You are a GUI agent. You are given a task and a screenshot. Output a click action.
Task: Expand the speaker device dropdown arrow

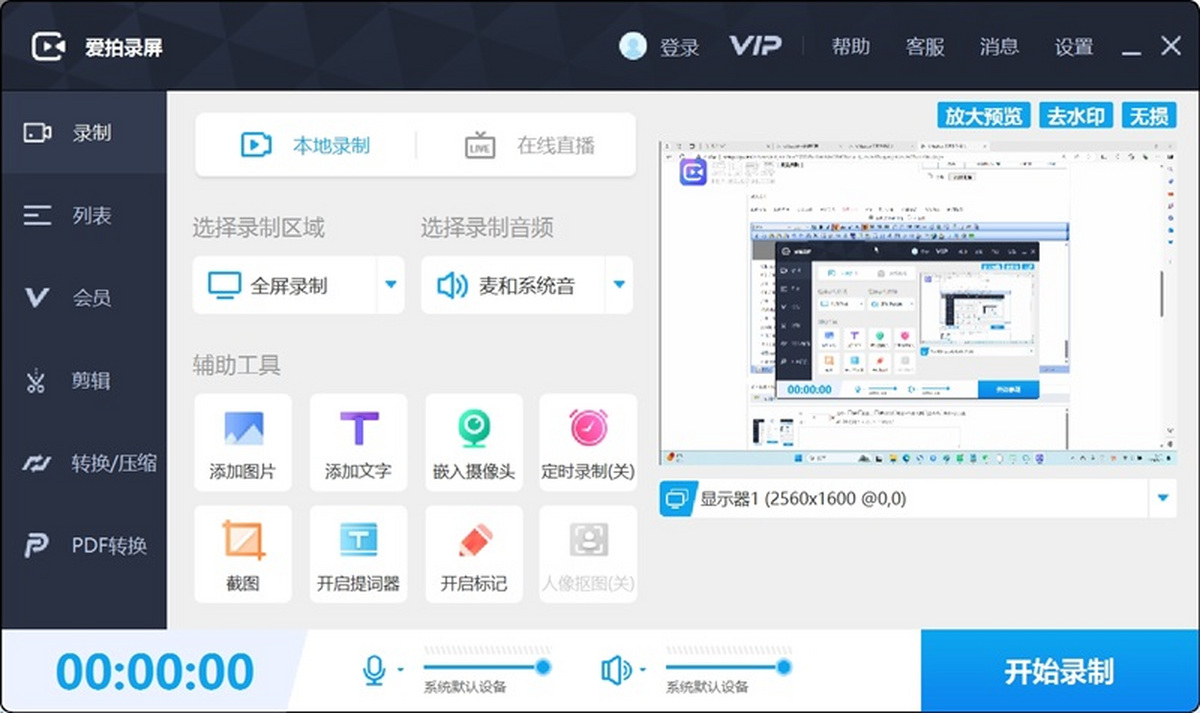pyautogui.click(x=643, y=670)
